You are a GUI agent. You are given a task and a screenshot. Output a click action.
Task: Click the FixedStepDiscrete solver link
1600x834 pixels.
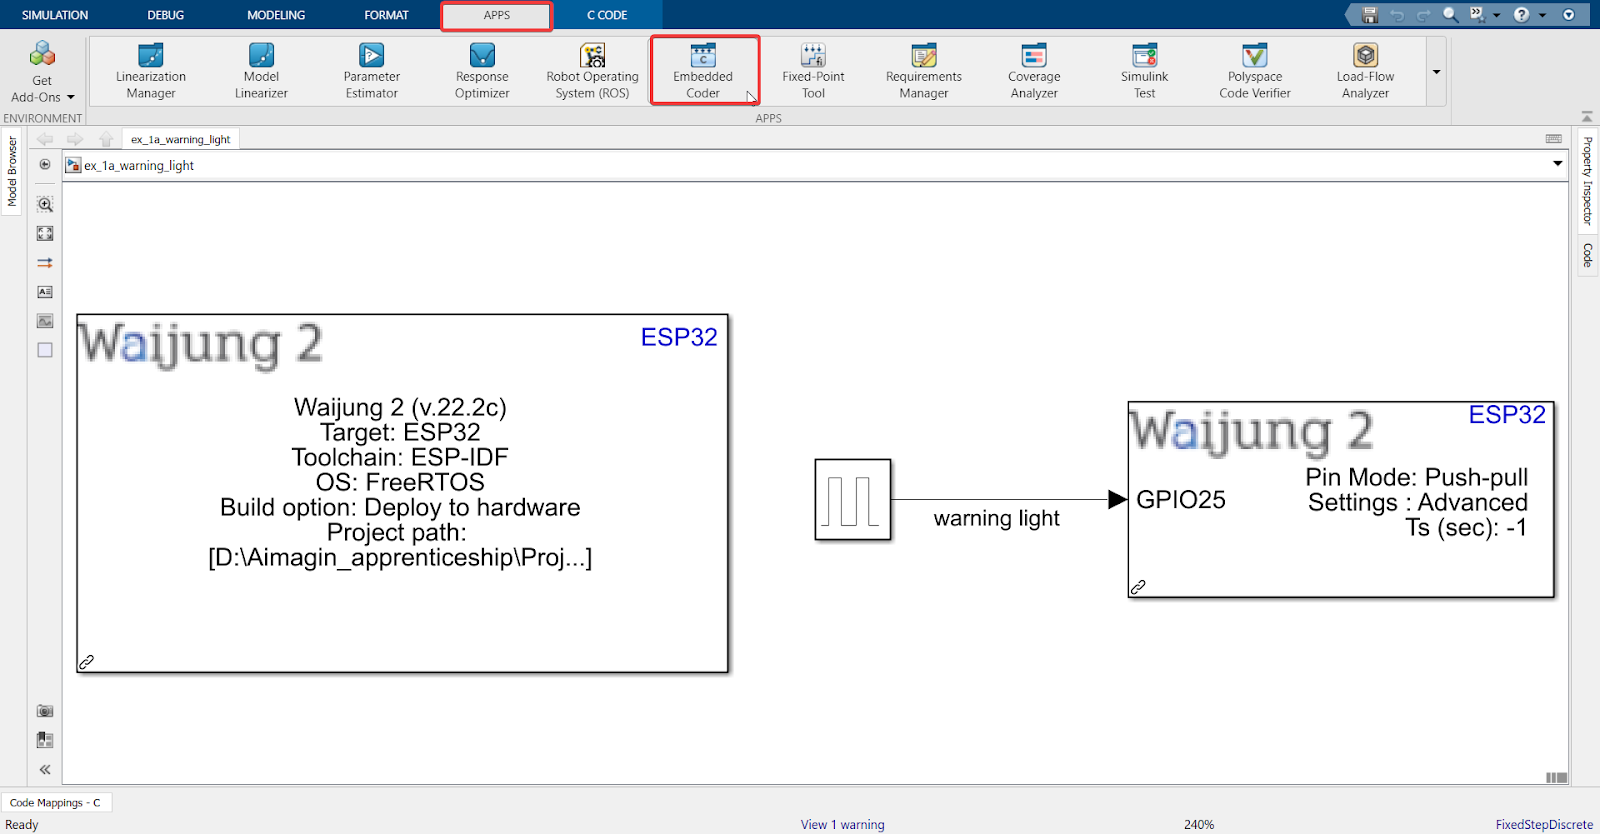(1544, 824)
